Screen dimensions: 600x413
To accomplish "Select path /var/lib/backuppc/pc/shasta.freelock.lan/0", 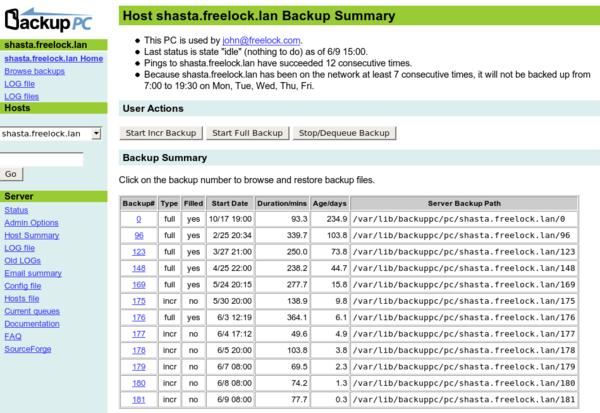I will pyautogui.click(x=459, y=219).
